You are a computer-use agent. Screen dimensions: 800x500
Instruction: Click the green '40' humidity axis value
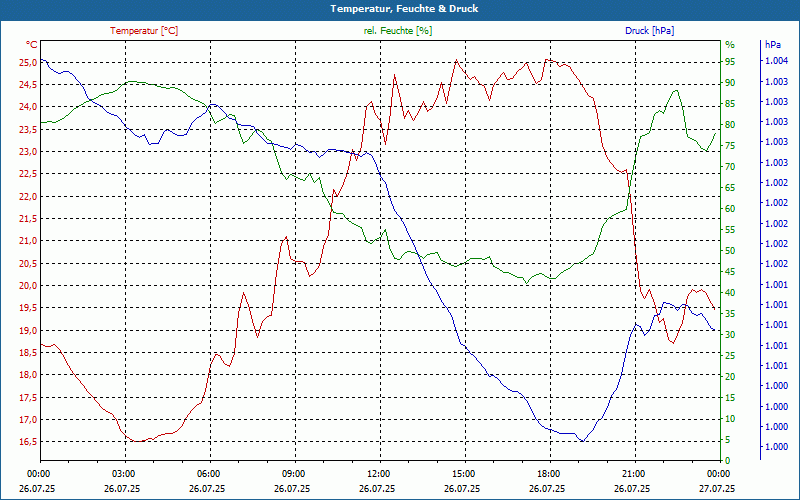(x=730, y=292)
